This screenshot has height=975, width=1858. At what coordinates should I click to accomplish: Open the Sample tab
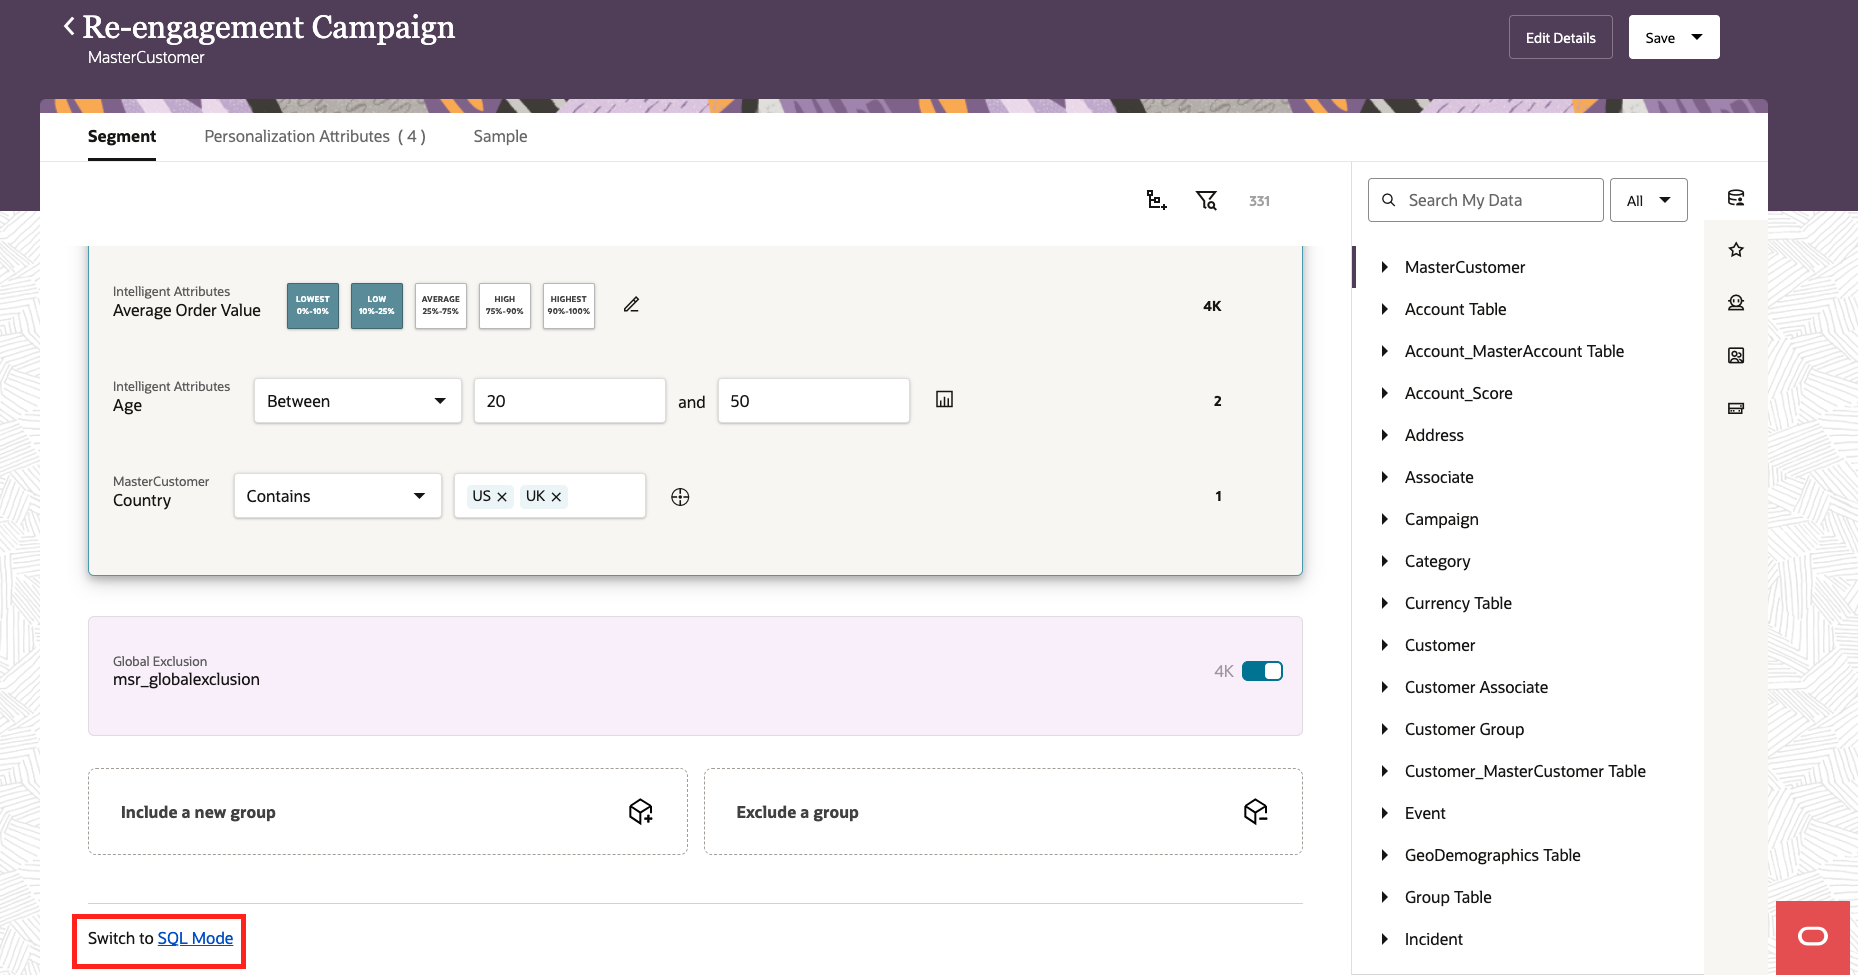coord(499,136)
